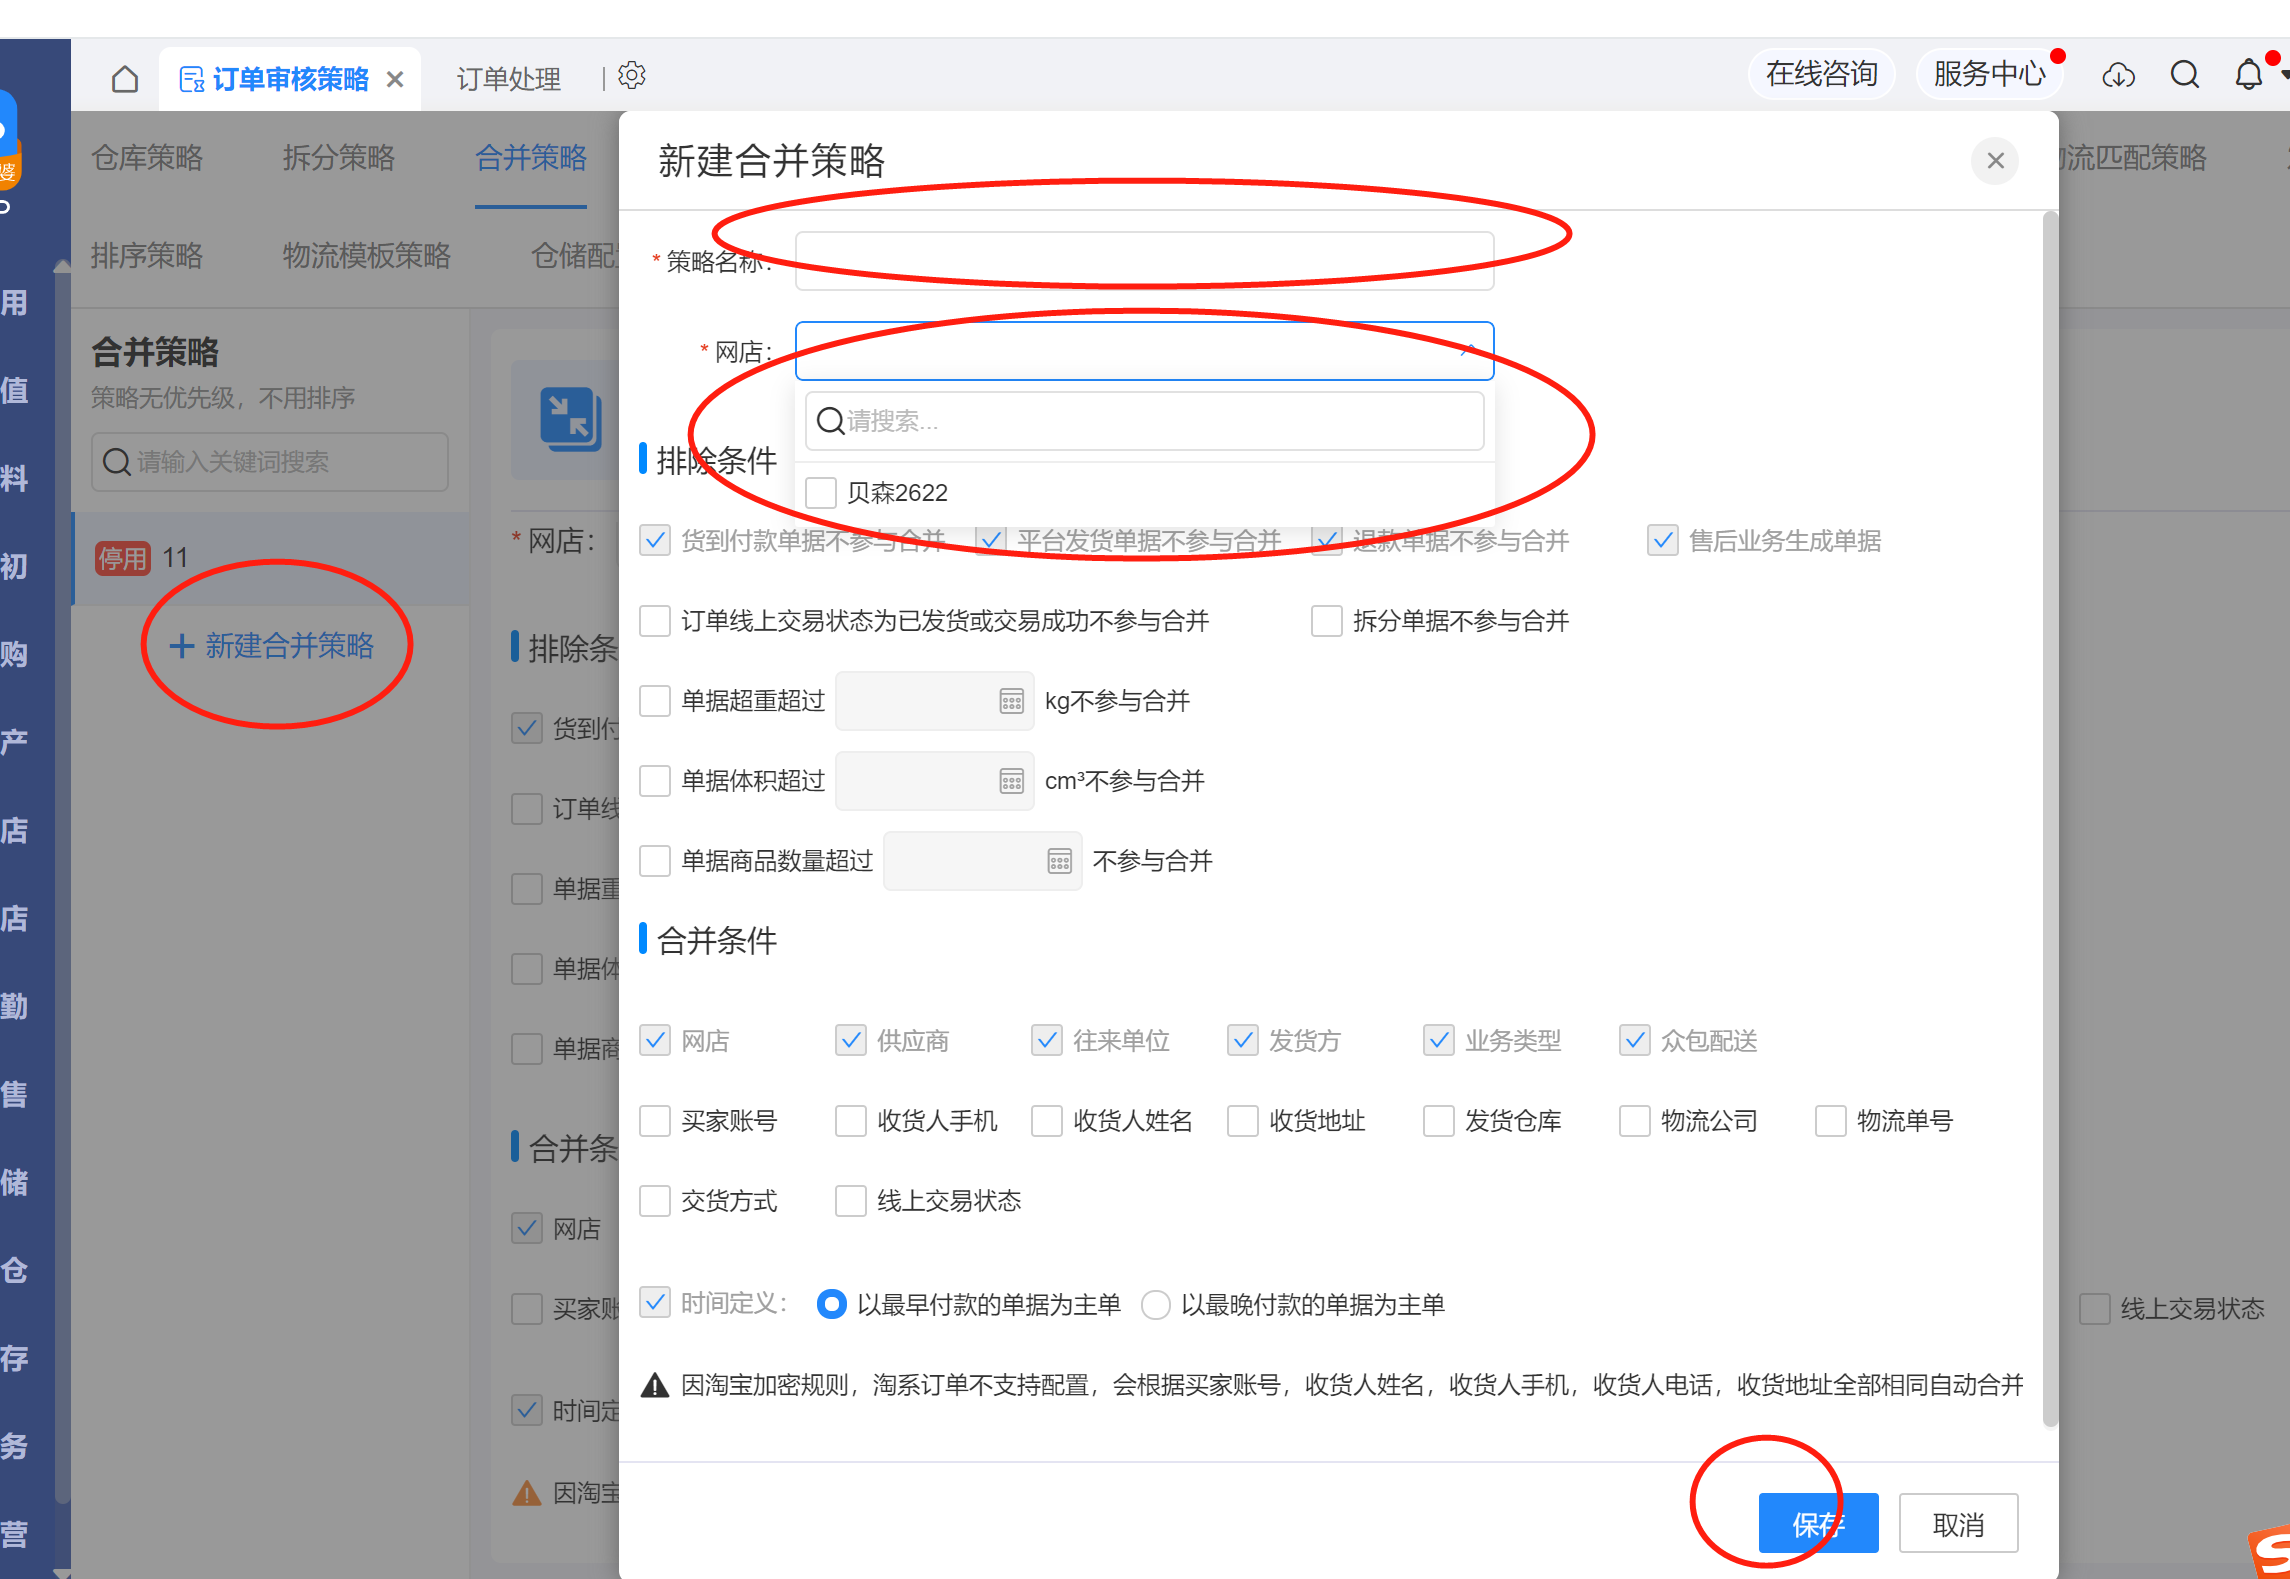Click 服务中心 button
This screenshot has width=2290, height=1579.
tap(1990, 74)
